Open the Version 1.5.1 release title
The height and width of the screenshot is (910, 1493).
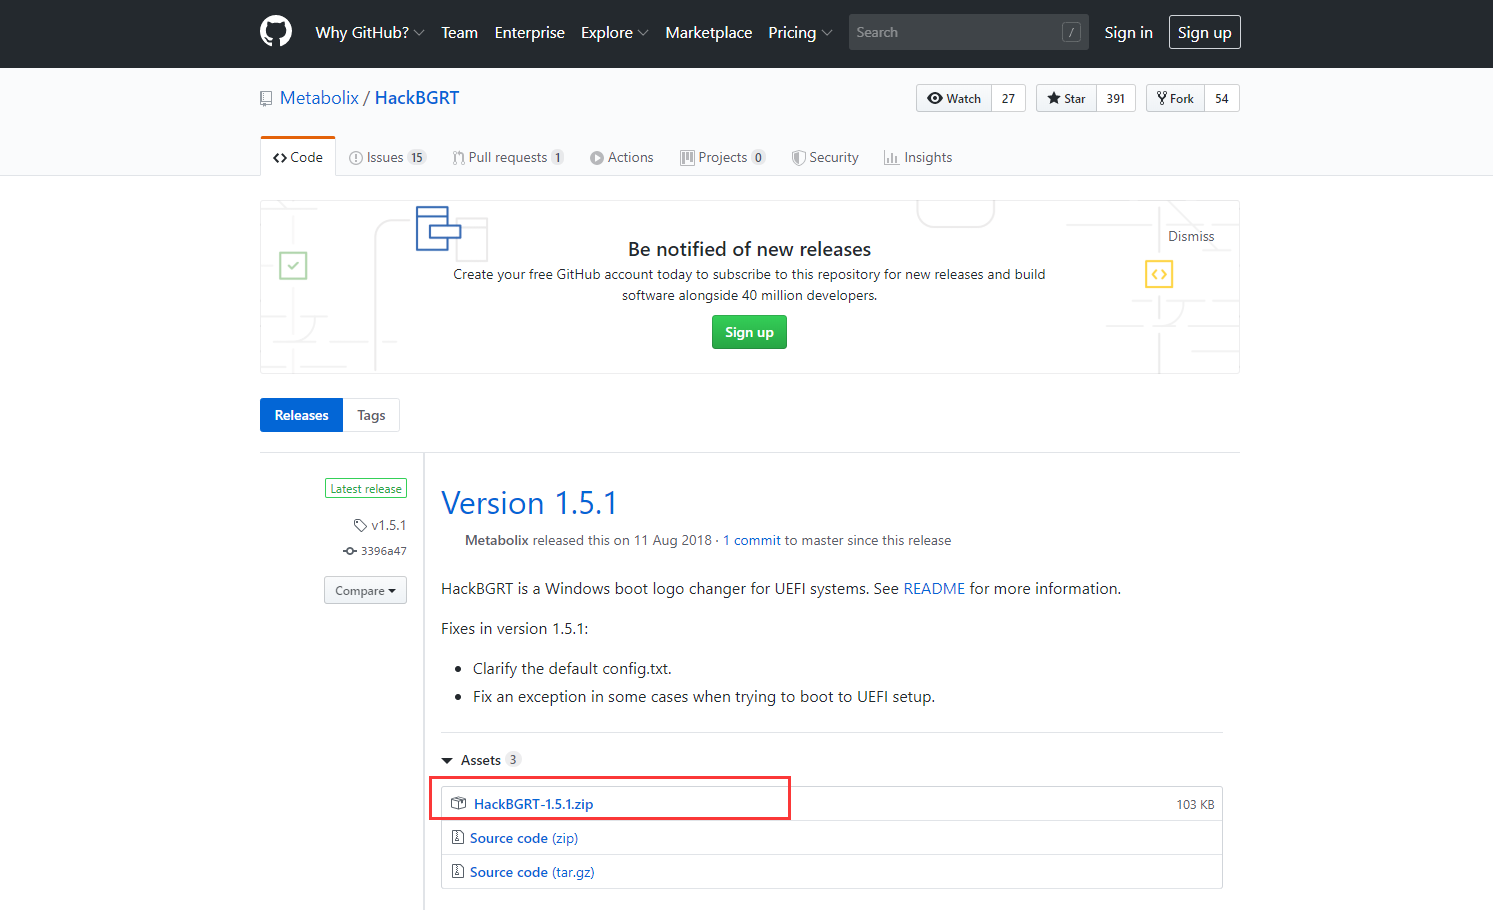529,502
